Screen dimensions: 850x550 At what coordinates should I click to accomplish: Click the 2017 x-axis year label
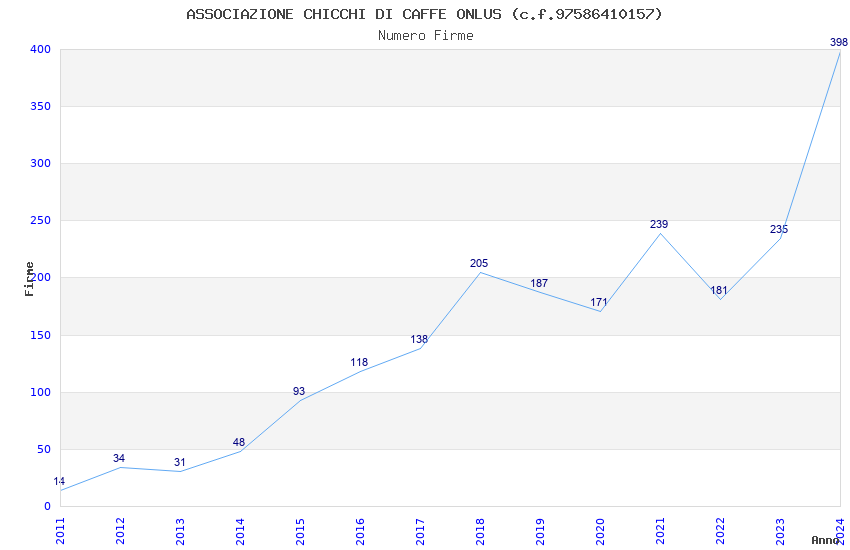pos(420,532)
